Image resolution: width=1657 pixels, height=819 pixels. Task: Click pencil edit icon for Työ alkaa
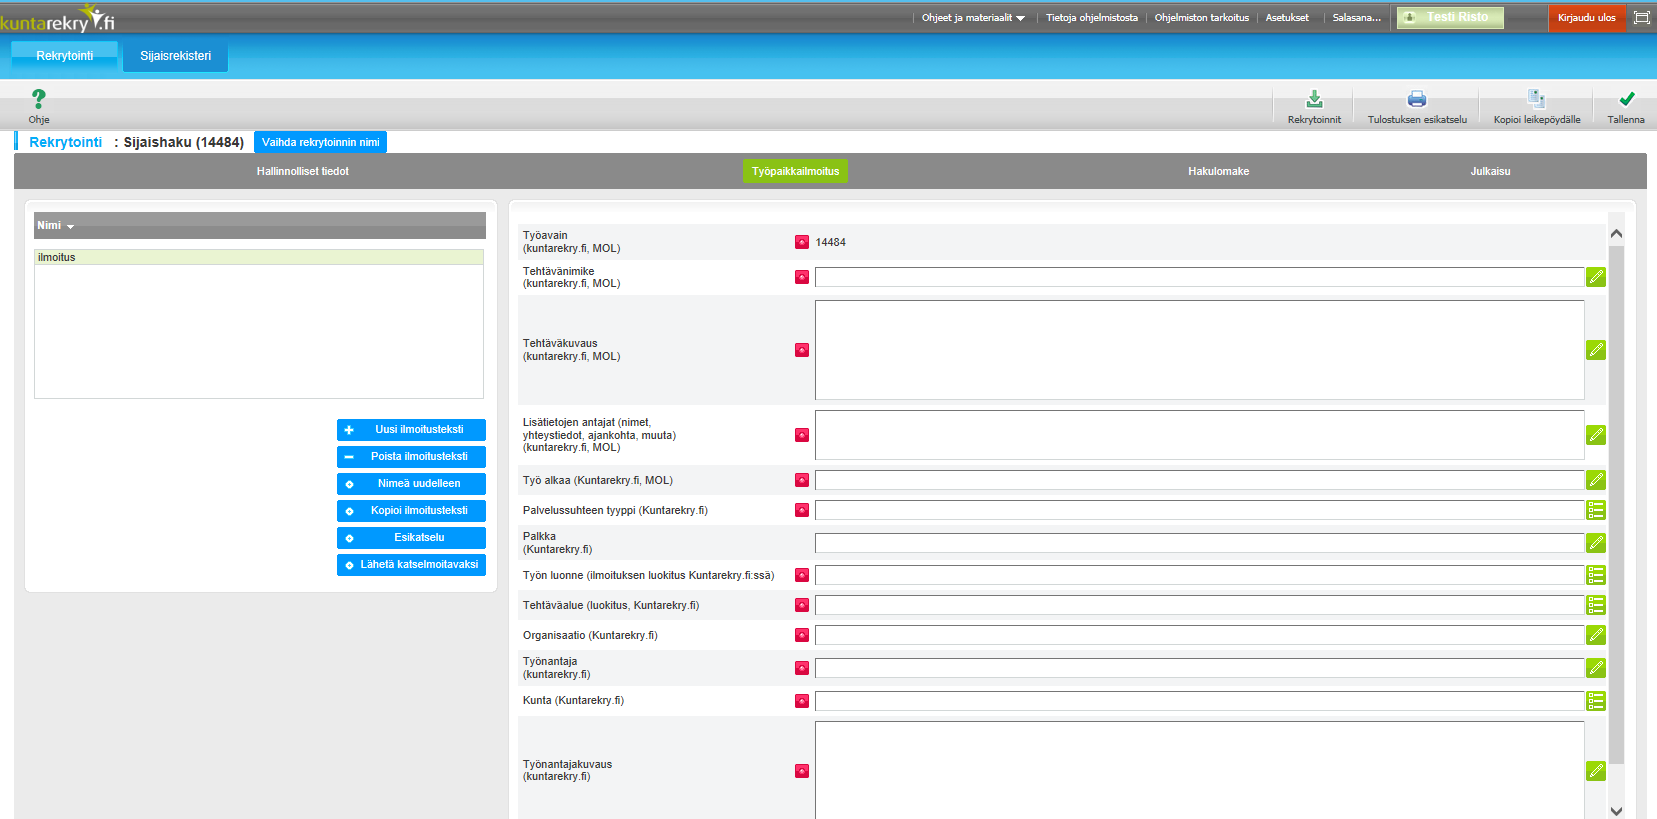1596,480
